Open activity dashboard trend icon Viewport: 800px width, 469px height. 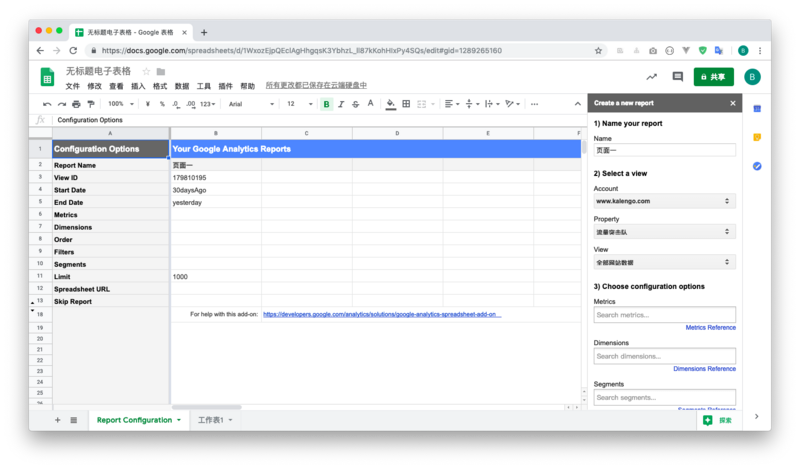[652, 77]
